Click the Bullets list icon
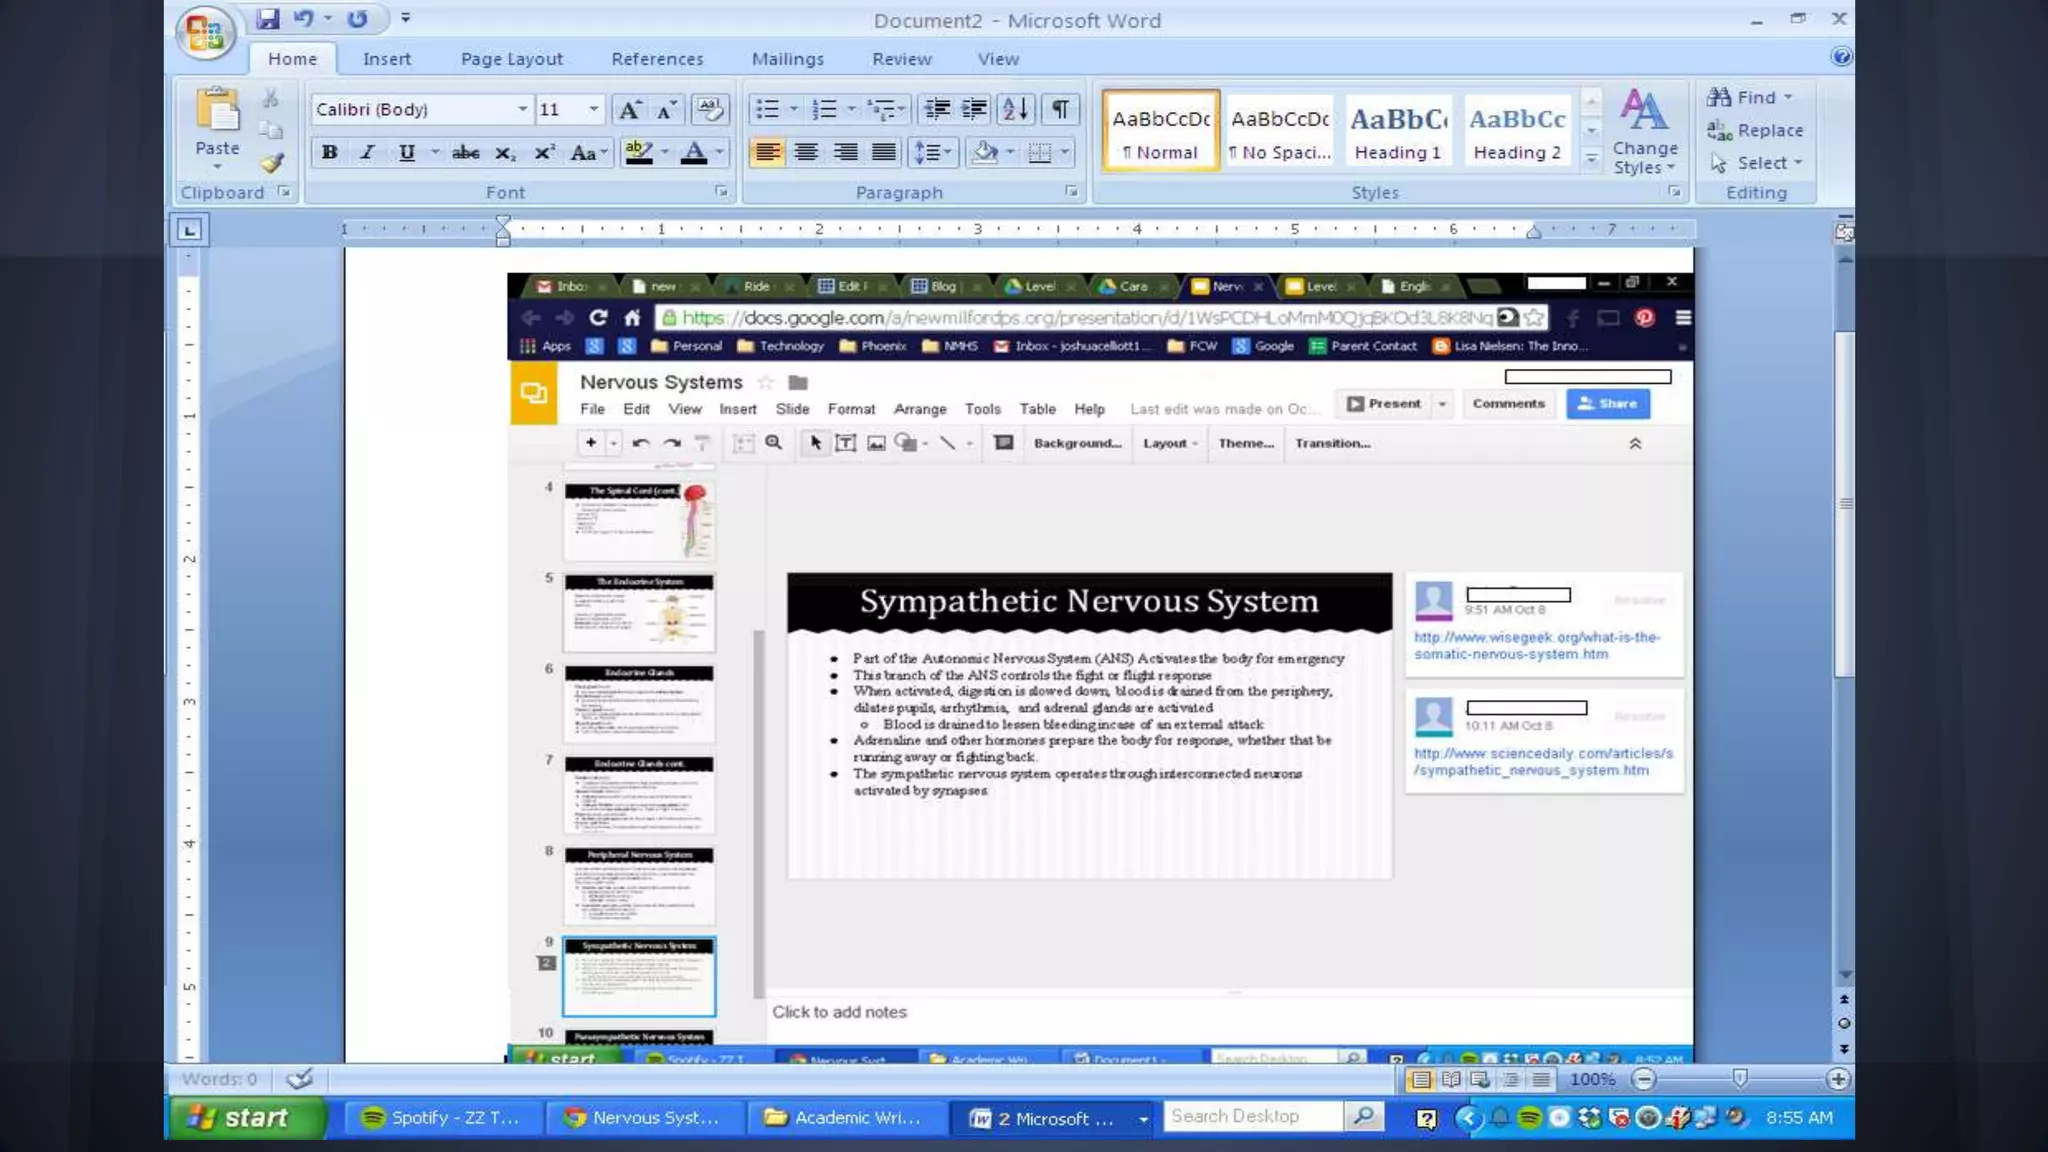This screenshot has height=1152, width=2048. point(767,109)
